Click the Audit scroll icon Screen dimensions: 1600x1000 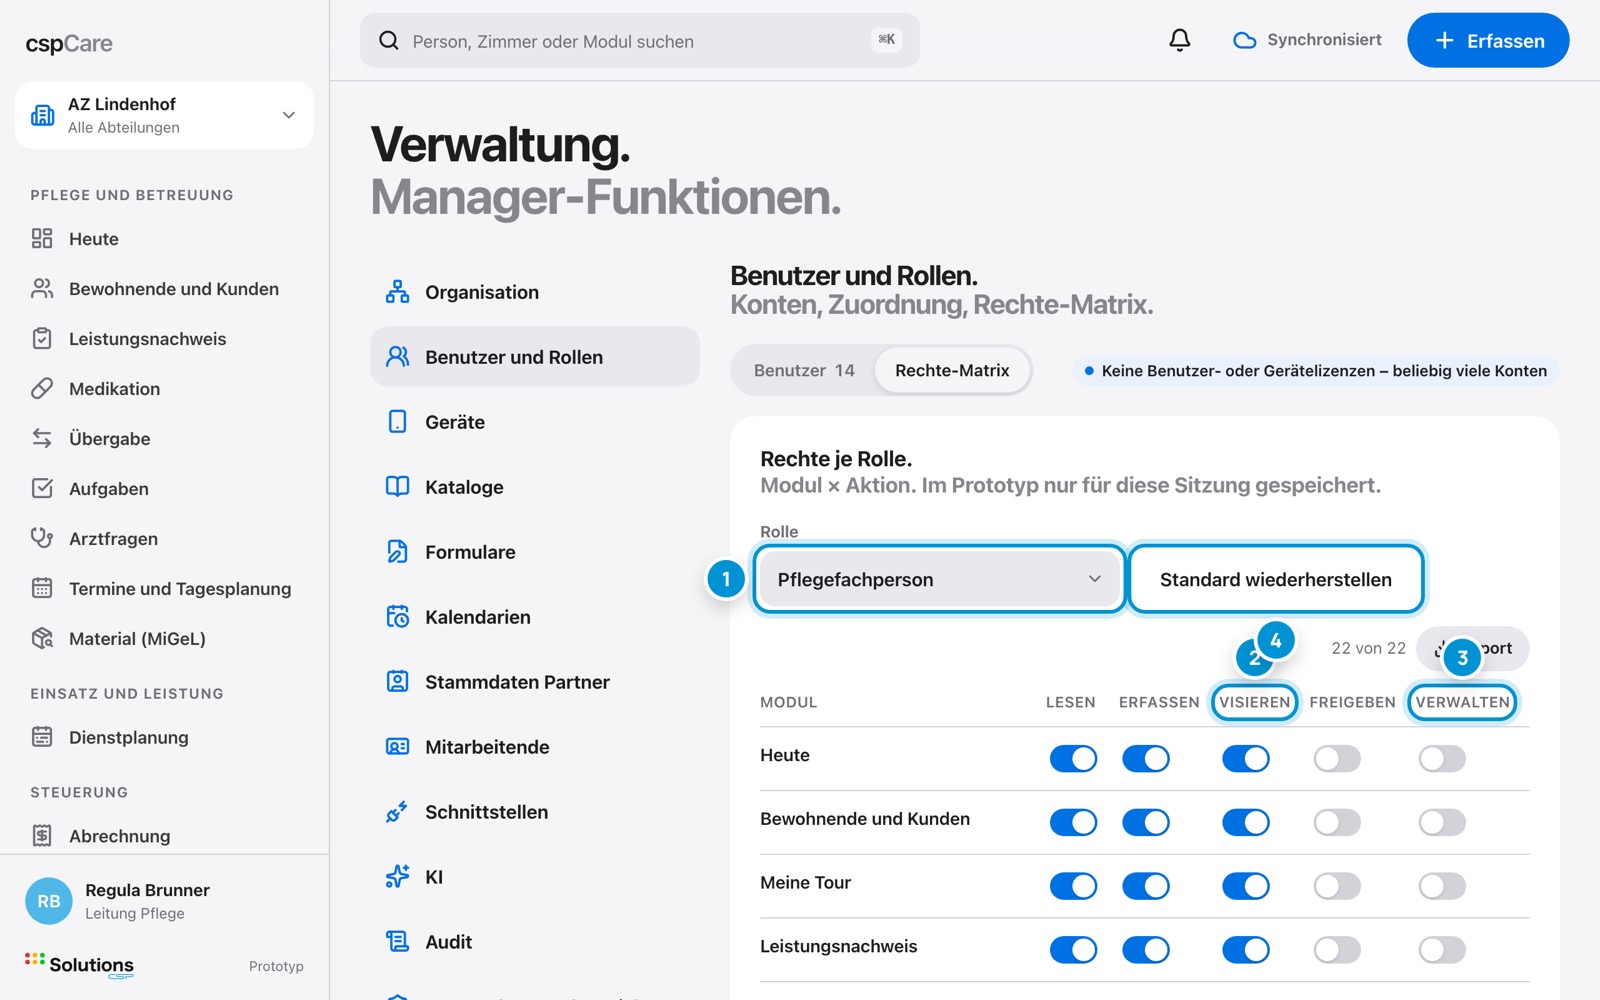pos(397,942)
